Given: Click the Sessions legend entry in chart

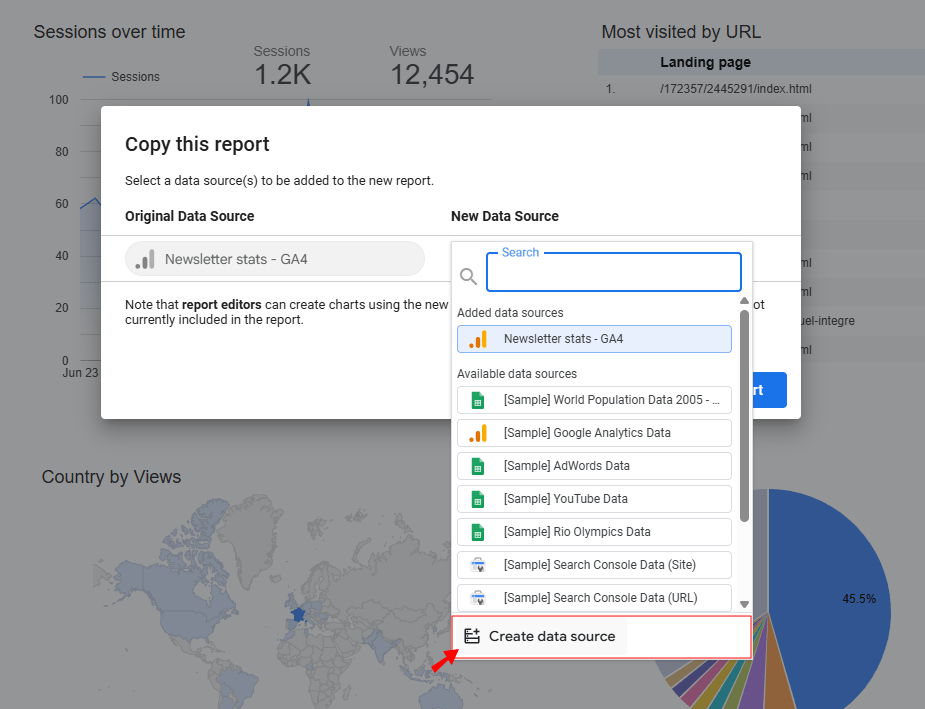Looking at the screenshot, I should (122, 77).
